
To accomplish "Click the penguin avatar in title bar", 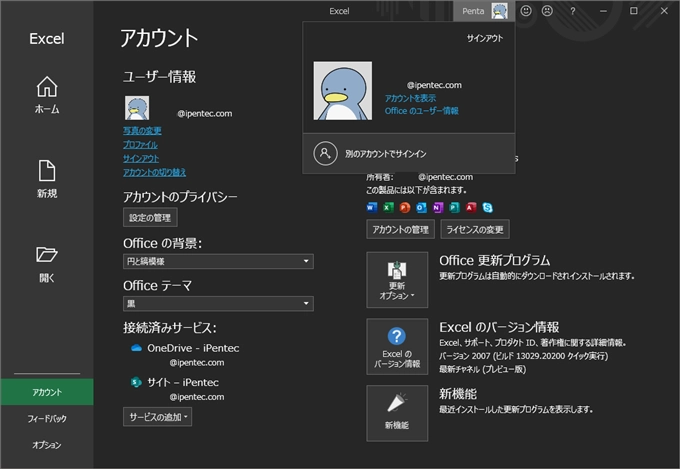I will click(x=499, y=11).
